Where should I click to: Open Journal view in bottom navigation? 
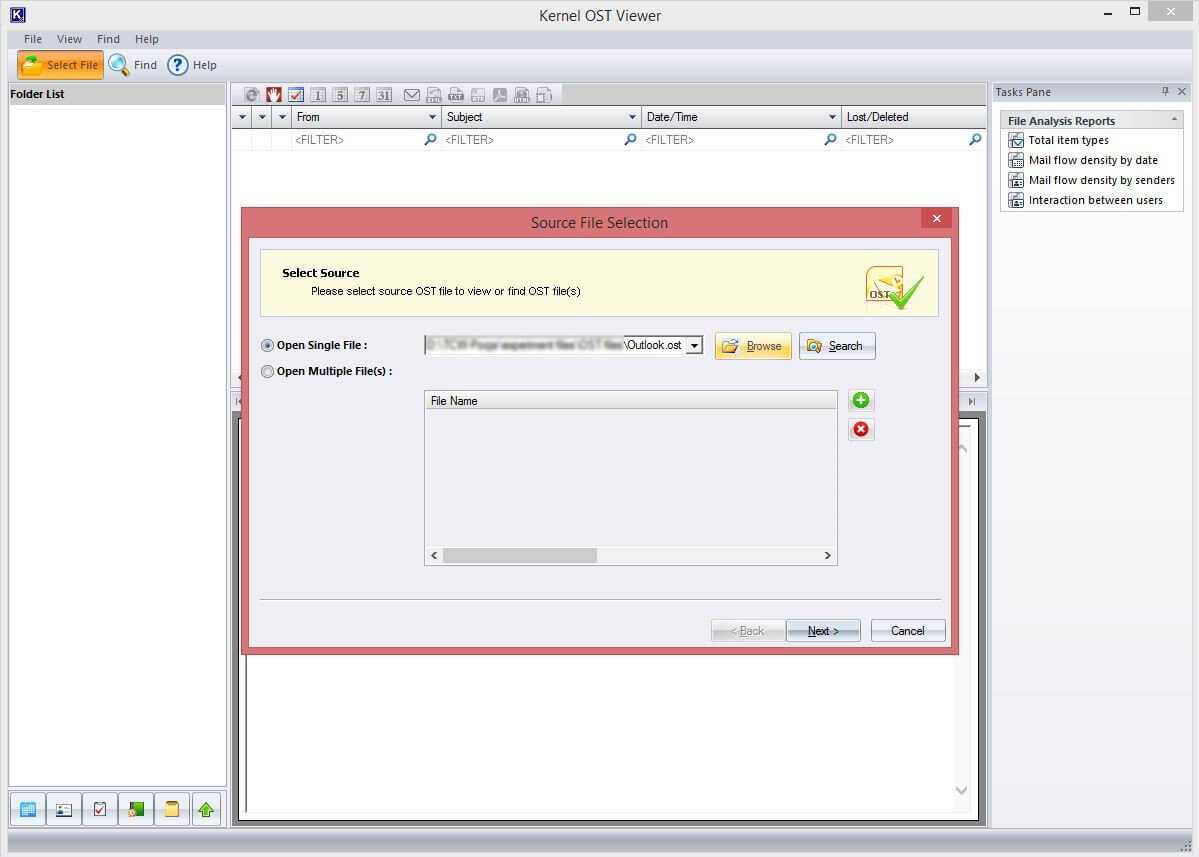(x=135, y=810)
